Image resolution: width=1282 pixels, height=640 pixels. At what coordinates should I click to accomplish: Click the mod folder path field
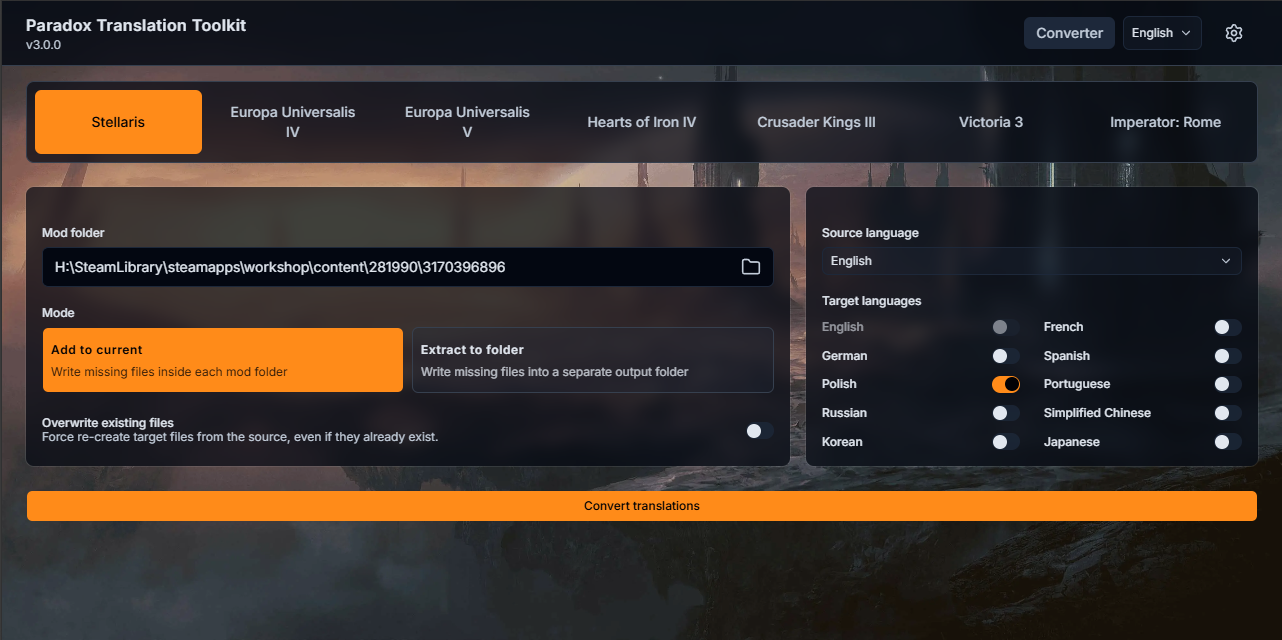point(390,267)
